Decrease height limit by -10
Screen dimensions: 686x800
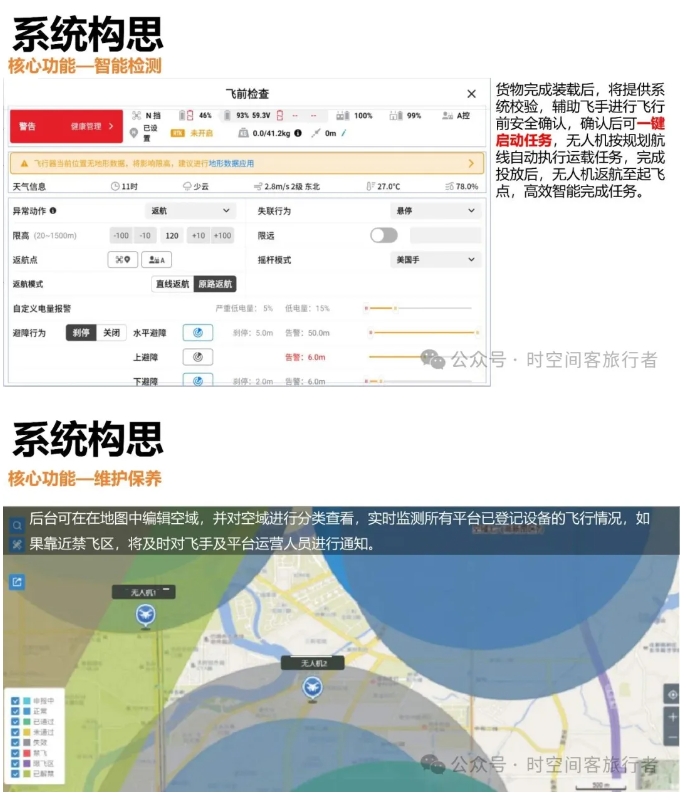click(145, 235)
